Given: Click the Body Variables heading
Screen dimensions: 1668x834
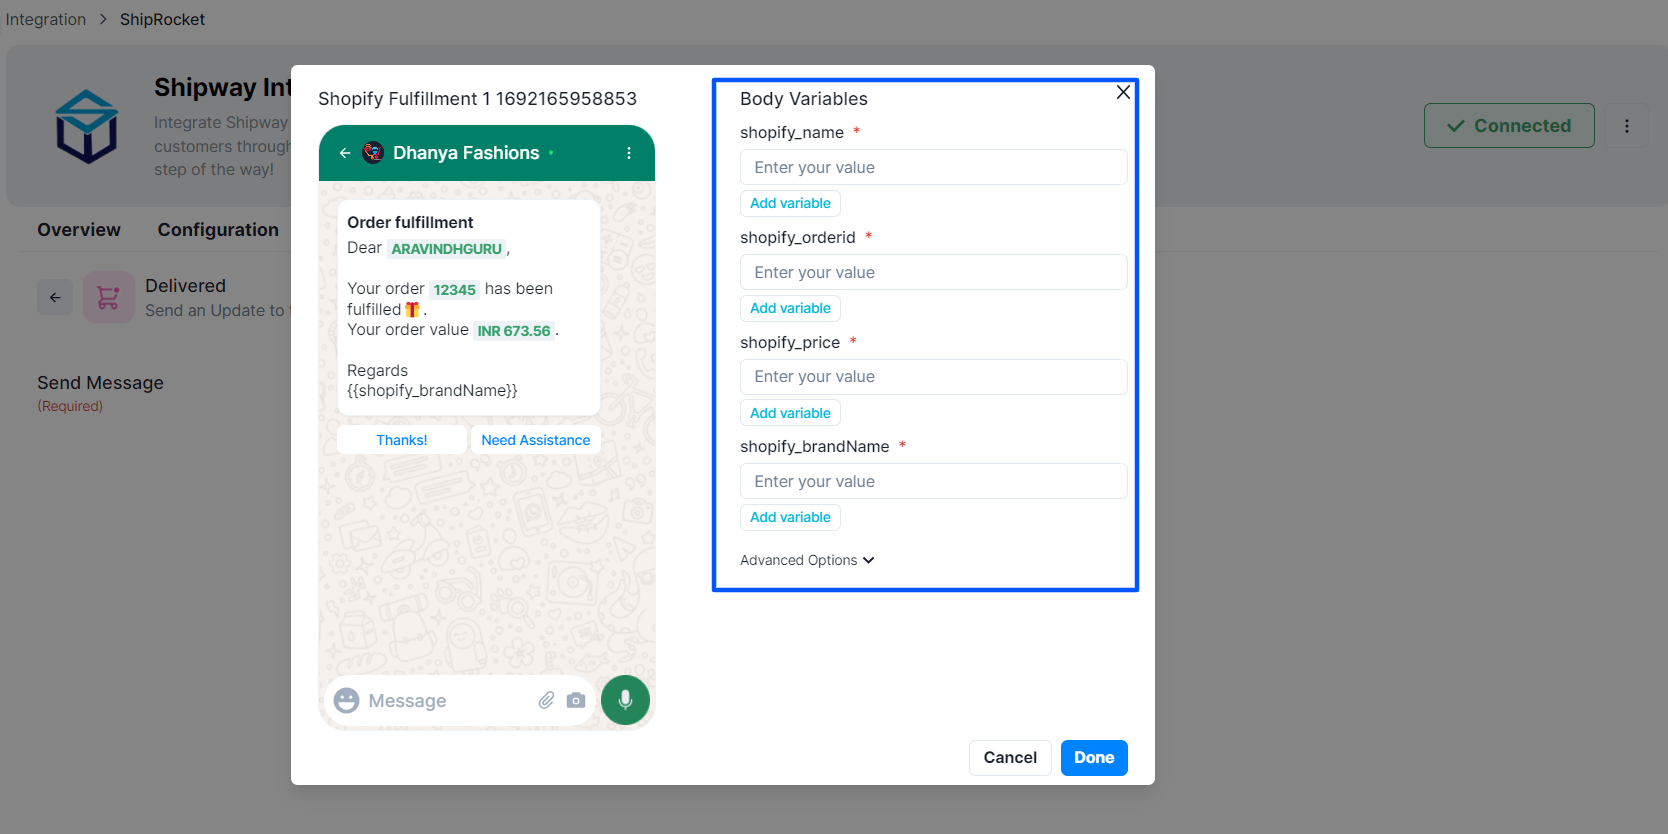Looking at the screenshot, I should 804,99.
